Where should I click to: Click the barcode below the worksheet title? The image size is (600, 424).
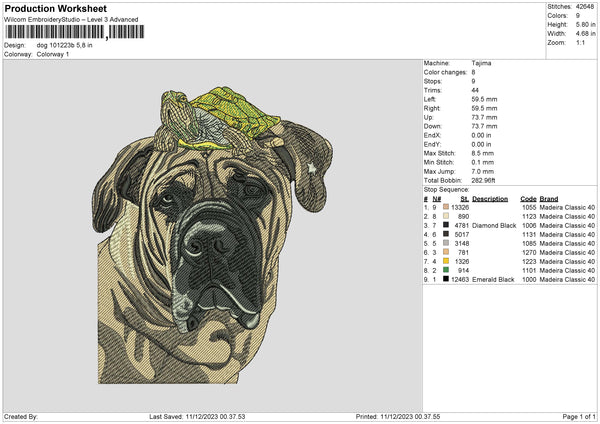coord(71,33)
